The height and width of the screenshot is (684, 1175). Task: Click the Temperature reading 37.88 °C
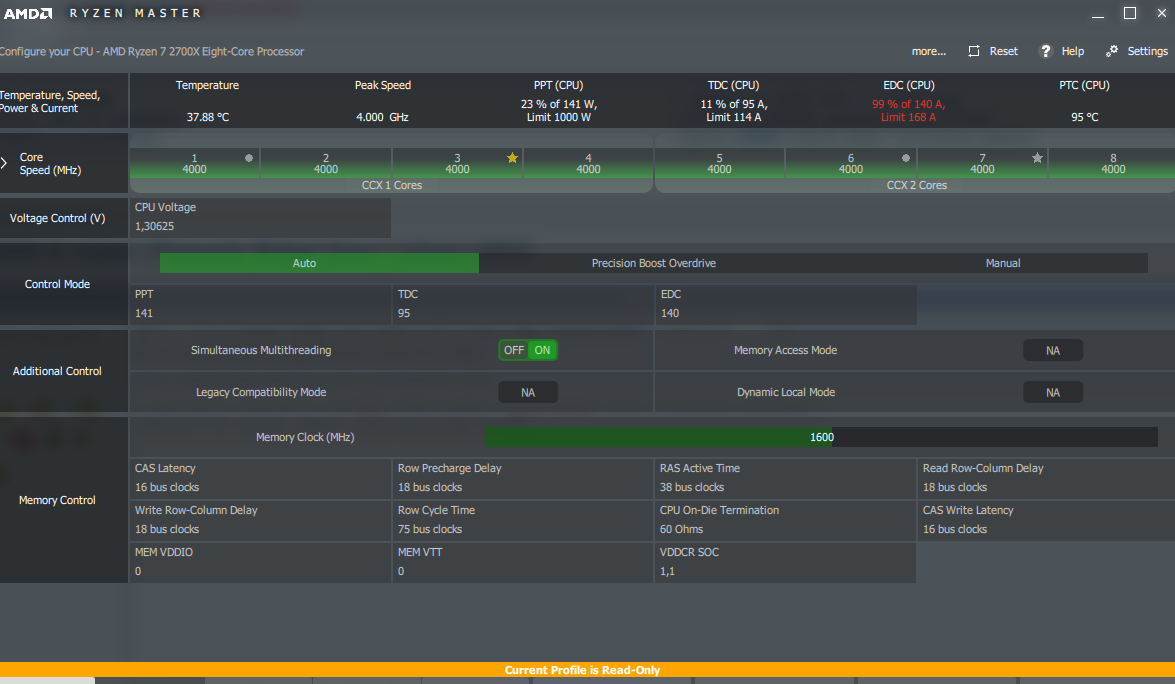click(208, 118)
